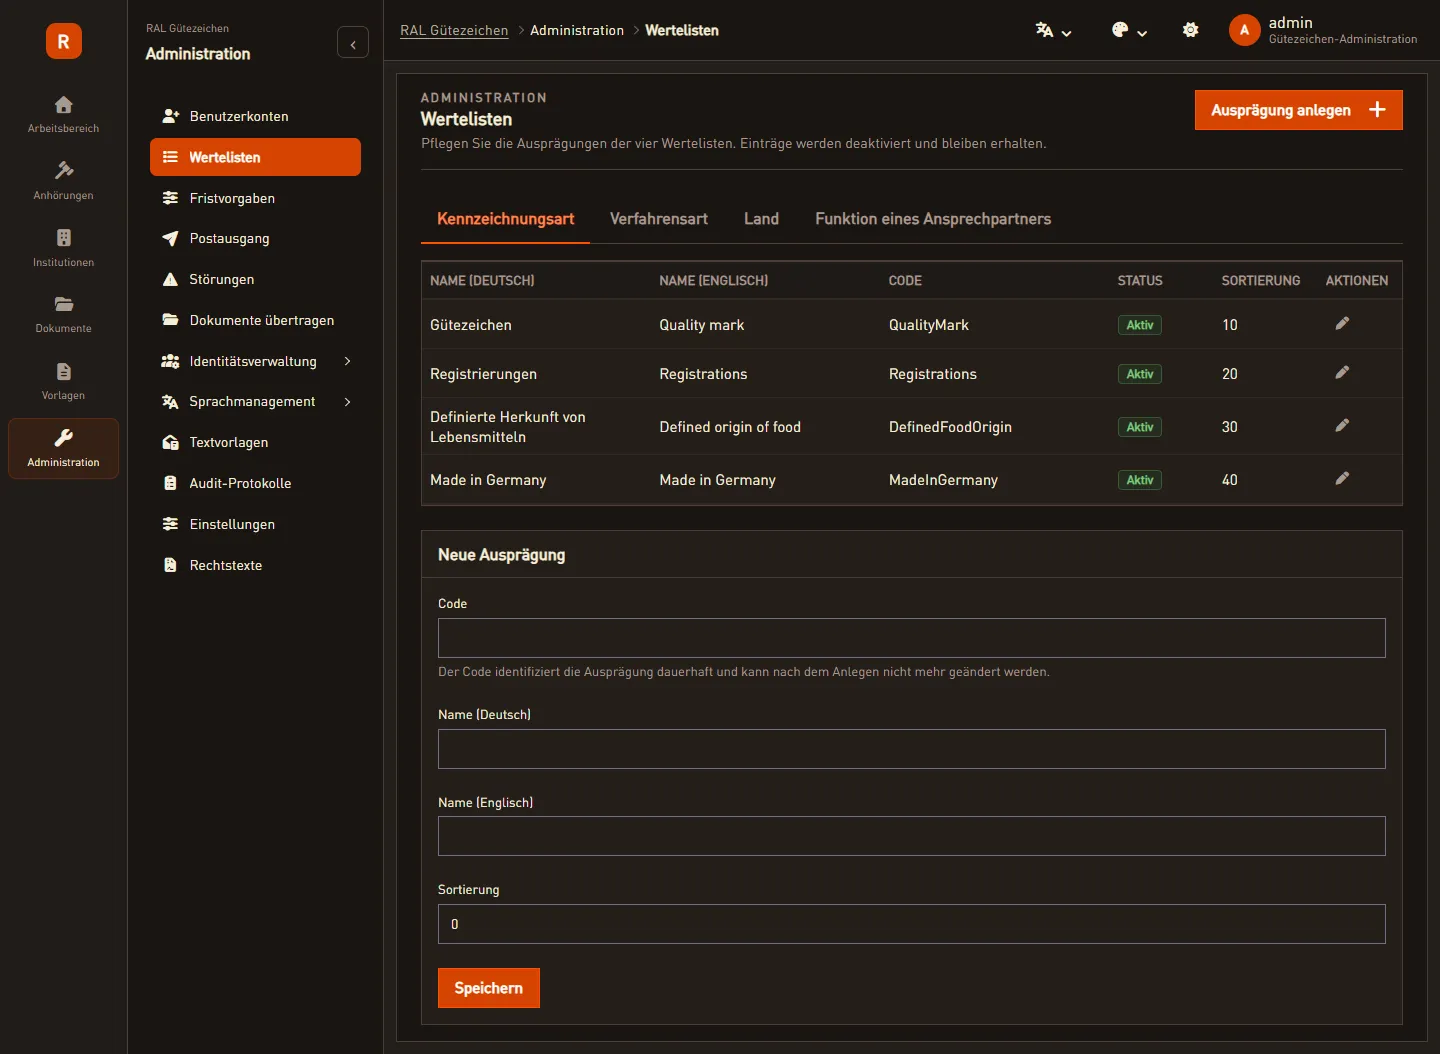Image resolution: width=1440 pixels, height=1054 pixels.
Task: Click Ausprägung anlegen button
Action: coord(1298,110)
